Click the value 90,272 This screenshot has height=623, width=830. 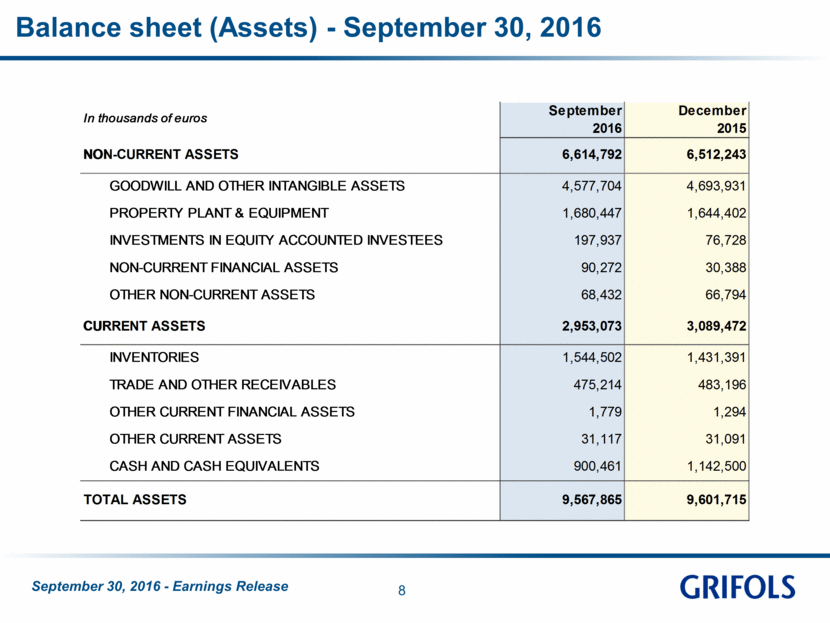pyautogui.click(x=601, y=267)
